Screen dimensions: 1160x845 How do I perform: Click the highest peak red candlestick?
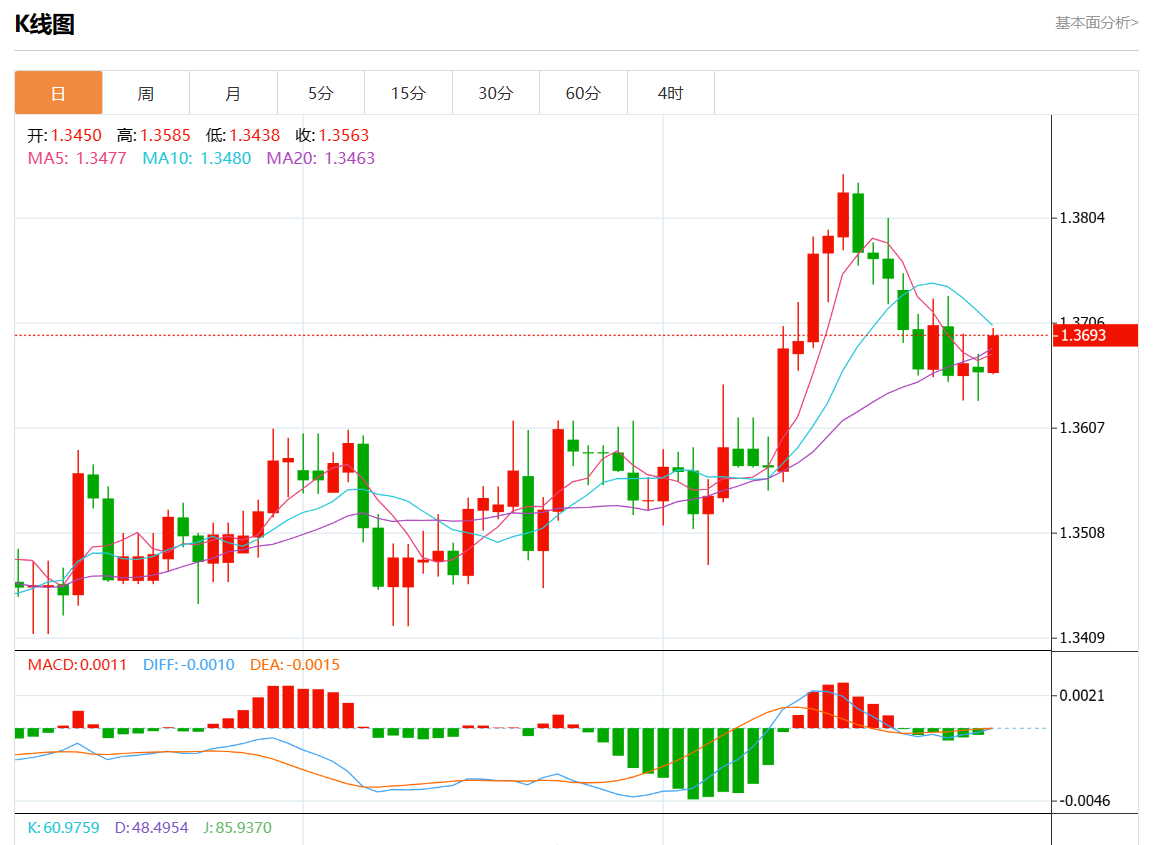(843, 215)
